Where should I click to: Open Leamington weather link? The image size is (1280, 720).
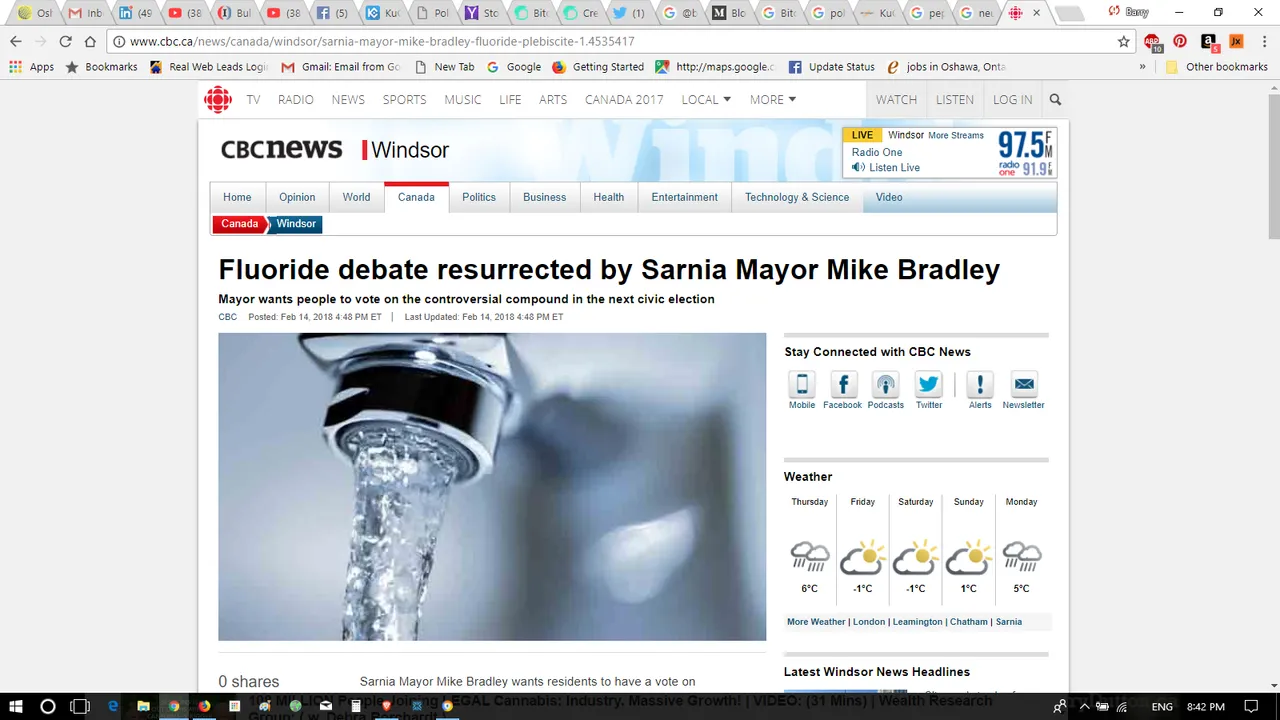coord(917,622)
